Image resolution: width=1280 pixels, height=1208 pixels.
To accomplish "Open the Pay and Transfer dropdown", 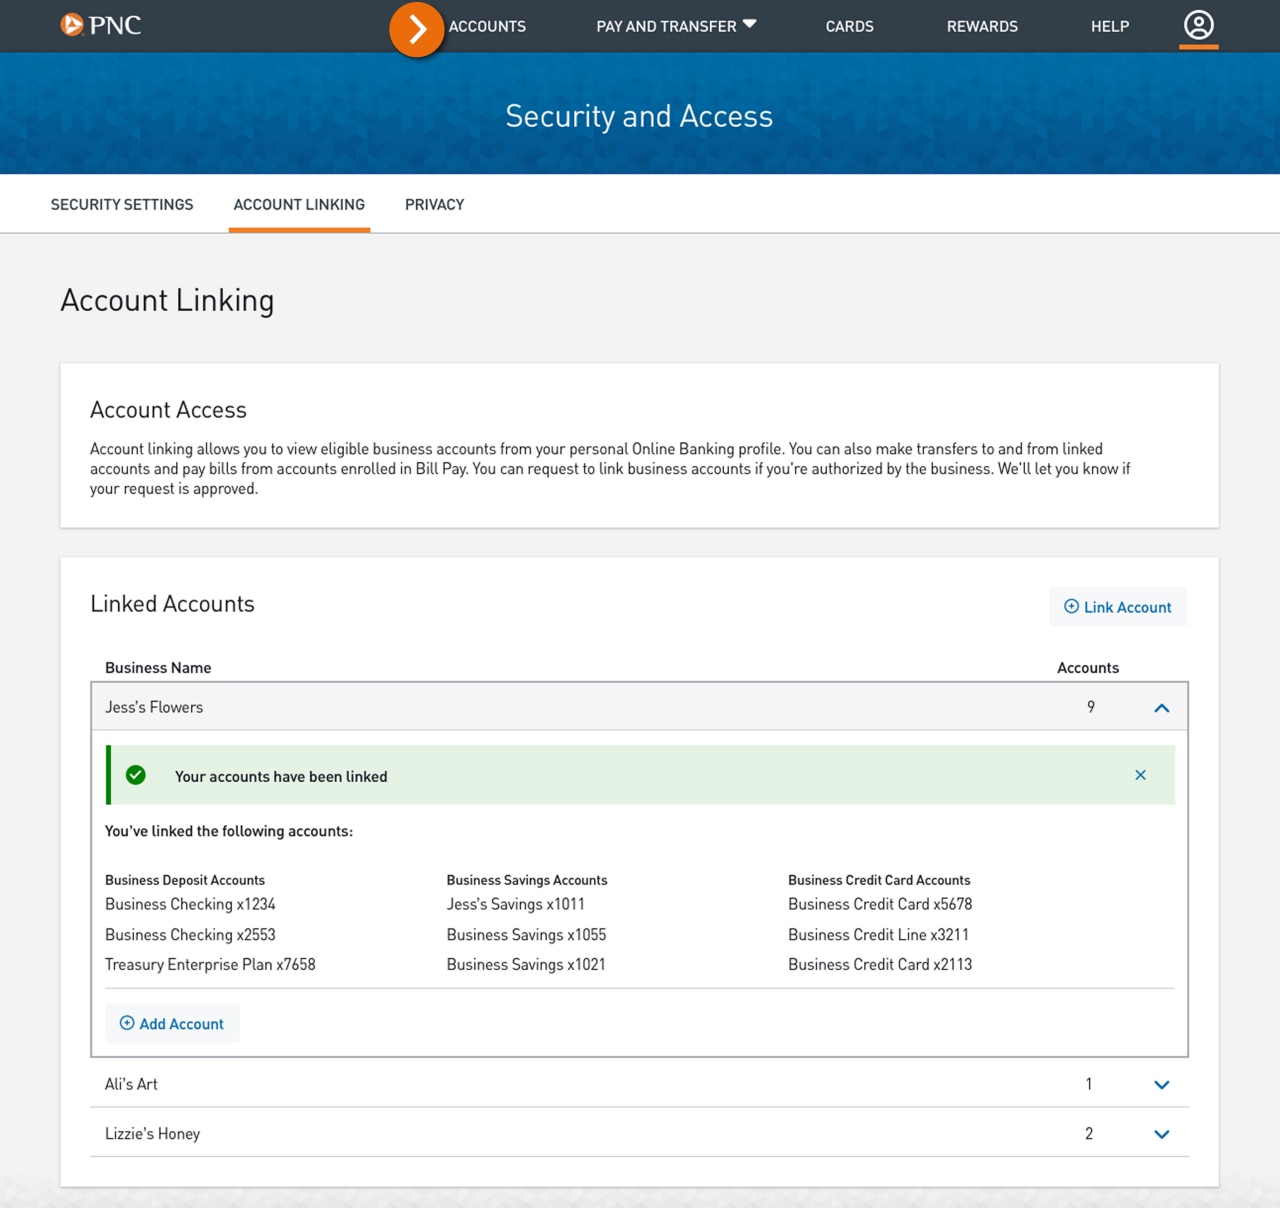I will (676, 26).
